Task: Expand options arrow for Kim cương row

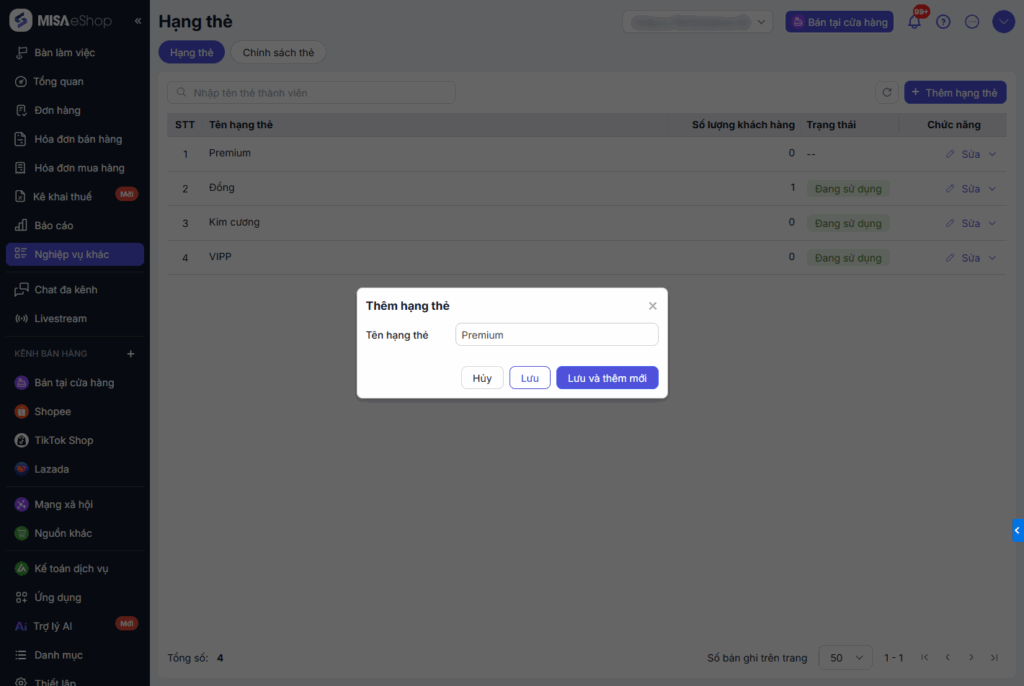Action: [992, 223]
